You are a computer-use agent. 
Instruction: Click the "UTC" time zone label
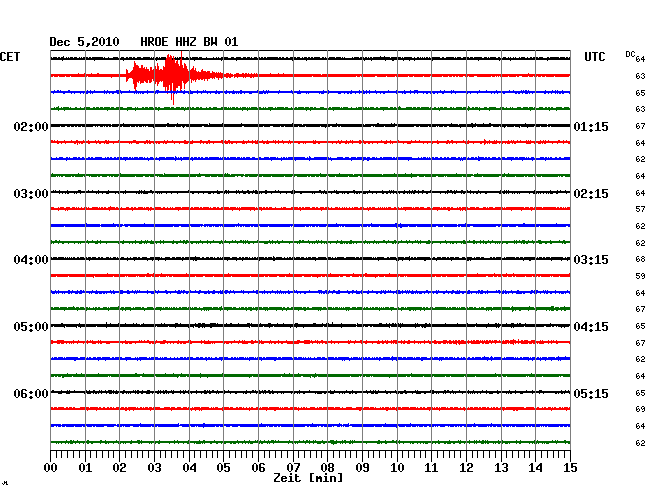[x=595, y=57]
